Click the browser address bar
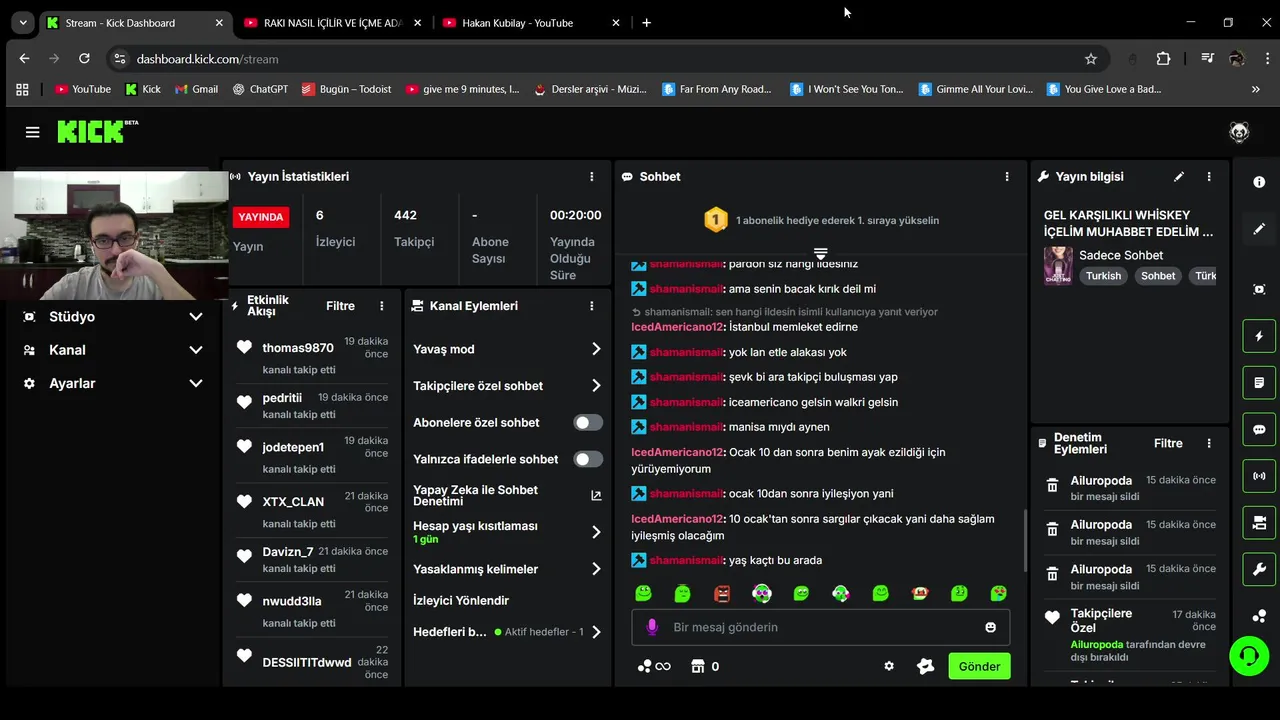The height and width of the screenshot is (720, 1280). click(606, 59)
